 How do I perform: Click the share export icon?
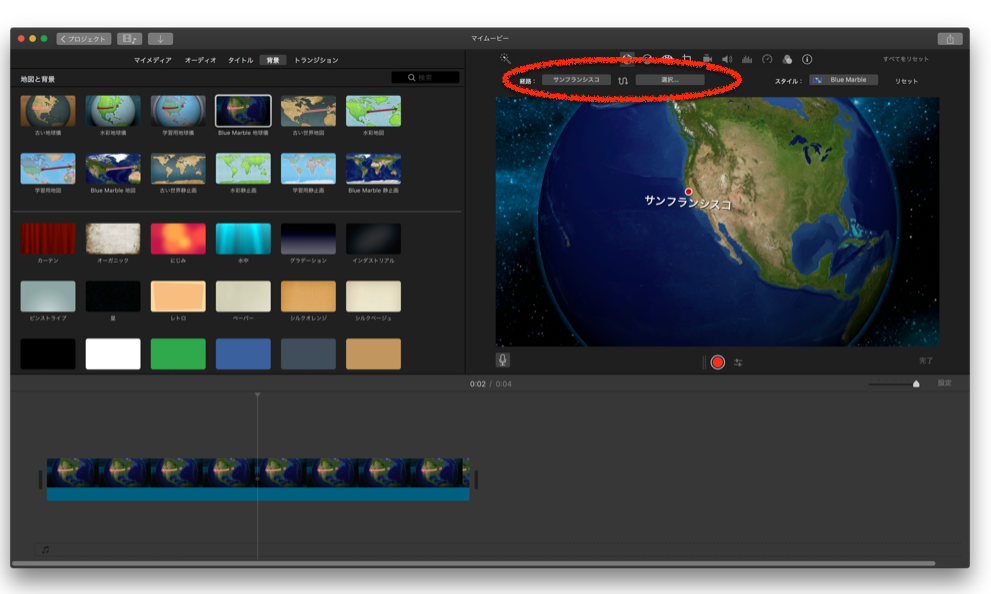pos(950,39)
